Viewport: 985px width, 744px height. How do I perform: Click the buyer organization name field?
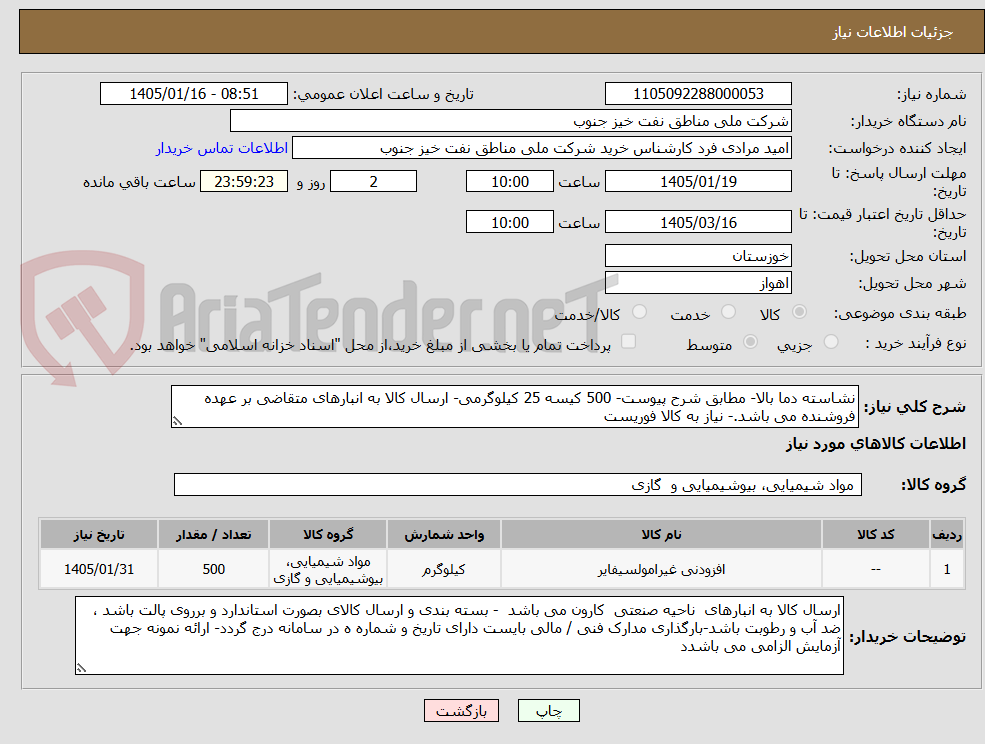pyautogui.click(x=511, y=121)
